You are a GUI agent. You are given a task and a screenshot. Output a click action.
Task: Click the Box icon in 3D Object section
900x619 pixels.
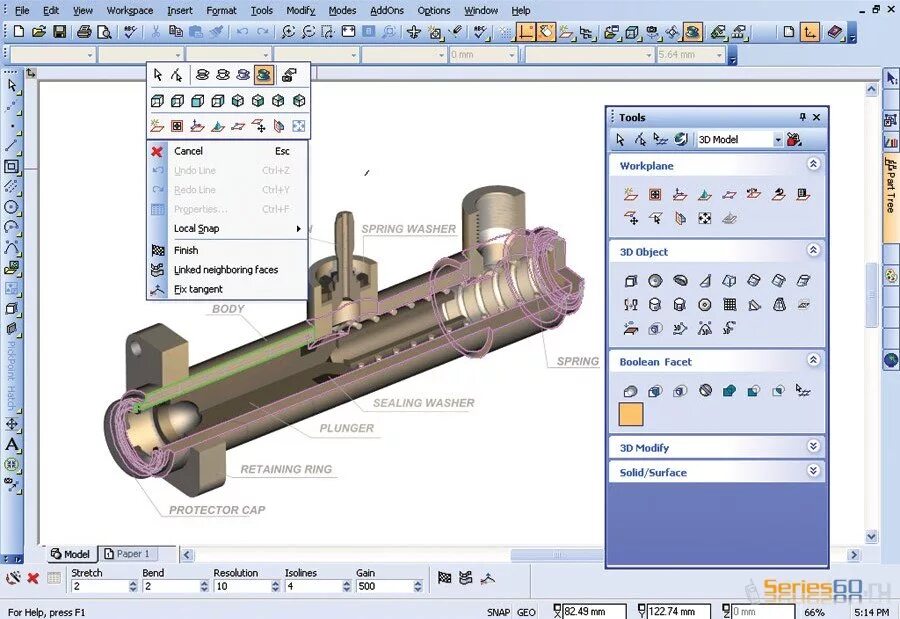coord(631,280)
